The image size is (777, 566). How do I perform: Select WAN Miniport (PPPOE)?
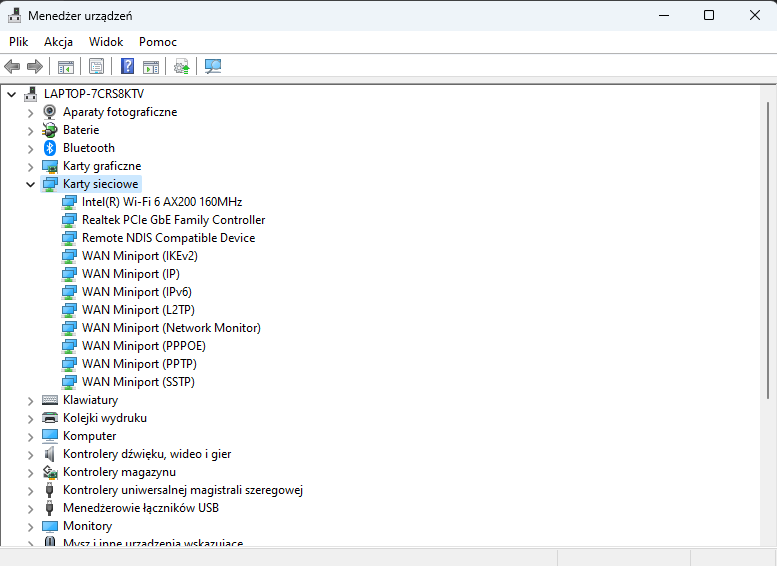pos(144,346)
